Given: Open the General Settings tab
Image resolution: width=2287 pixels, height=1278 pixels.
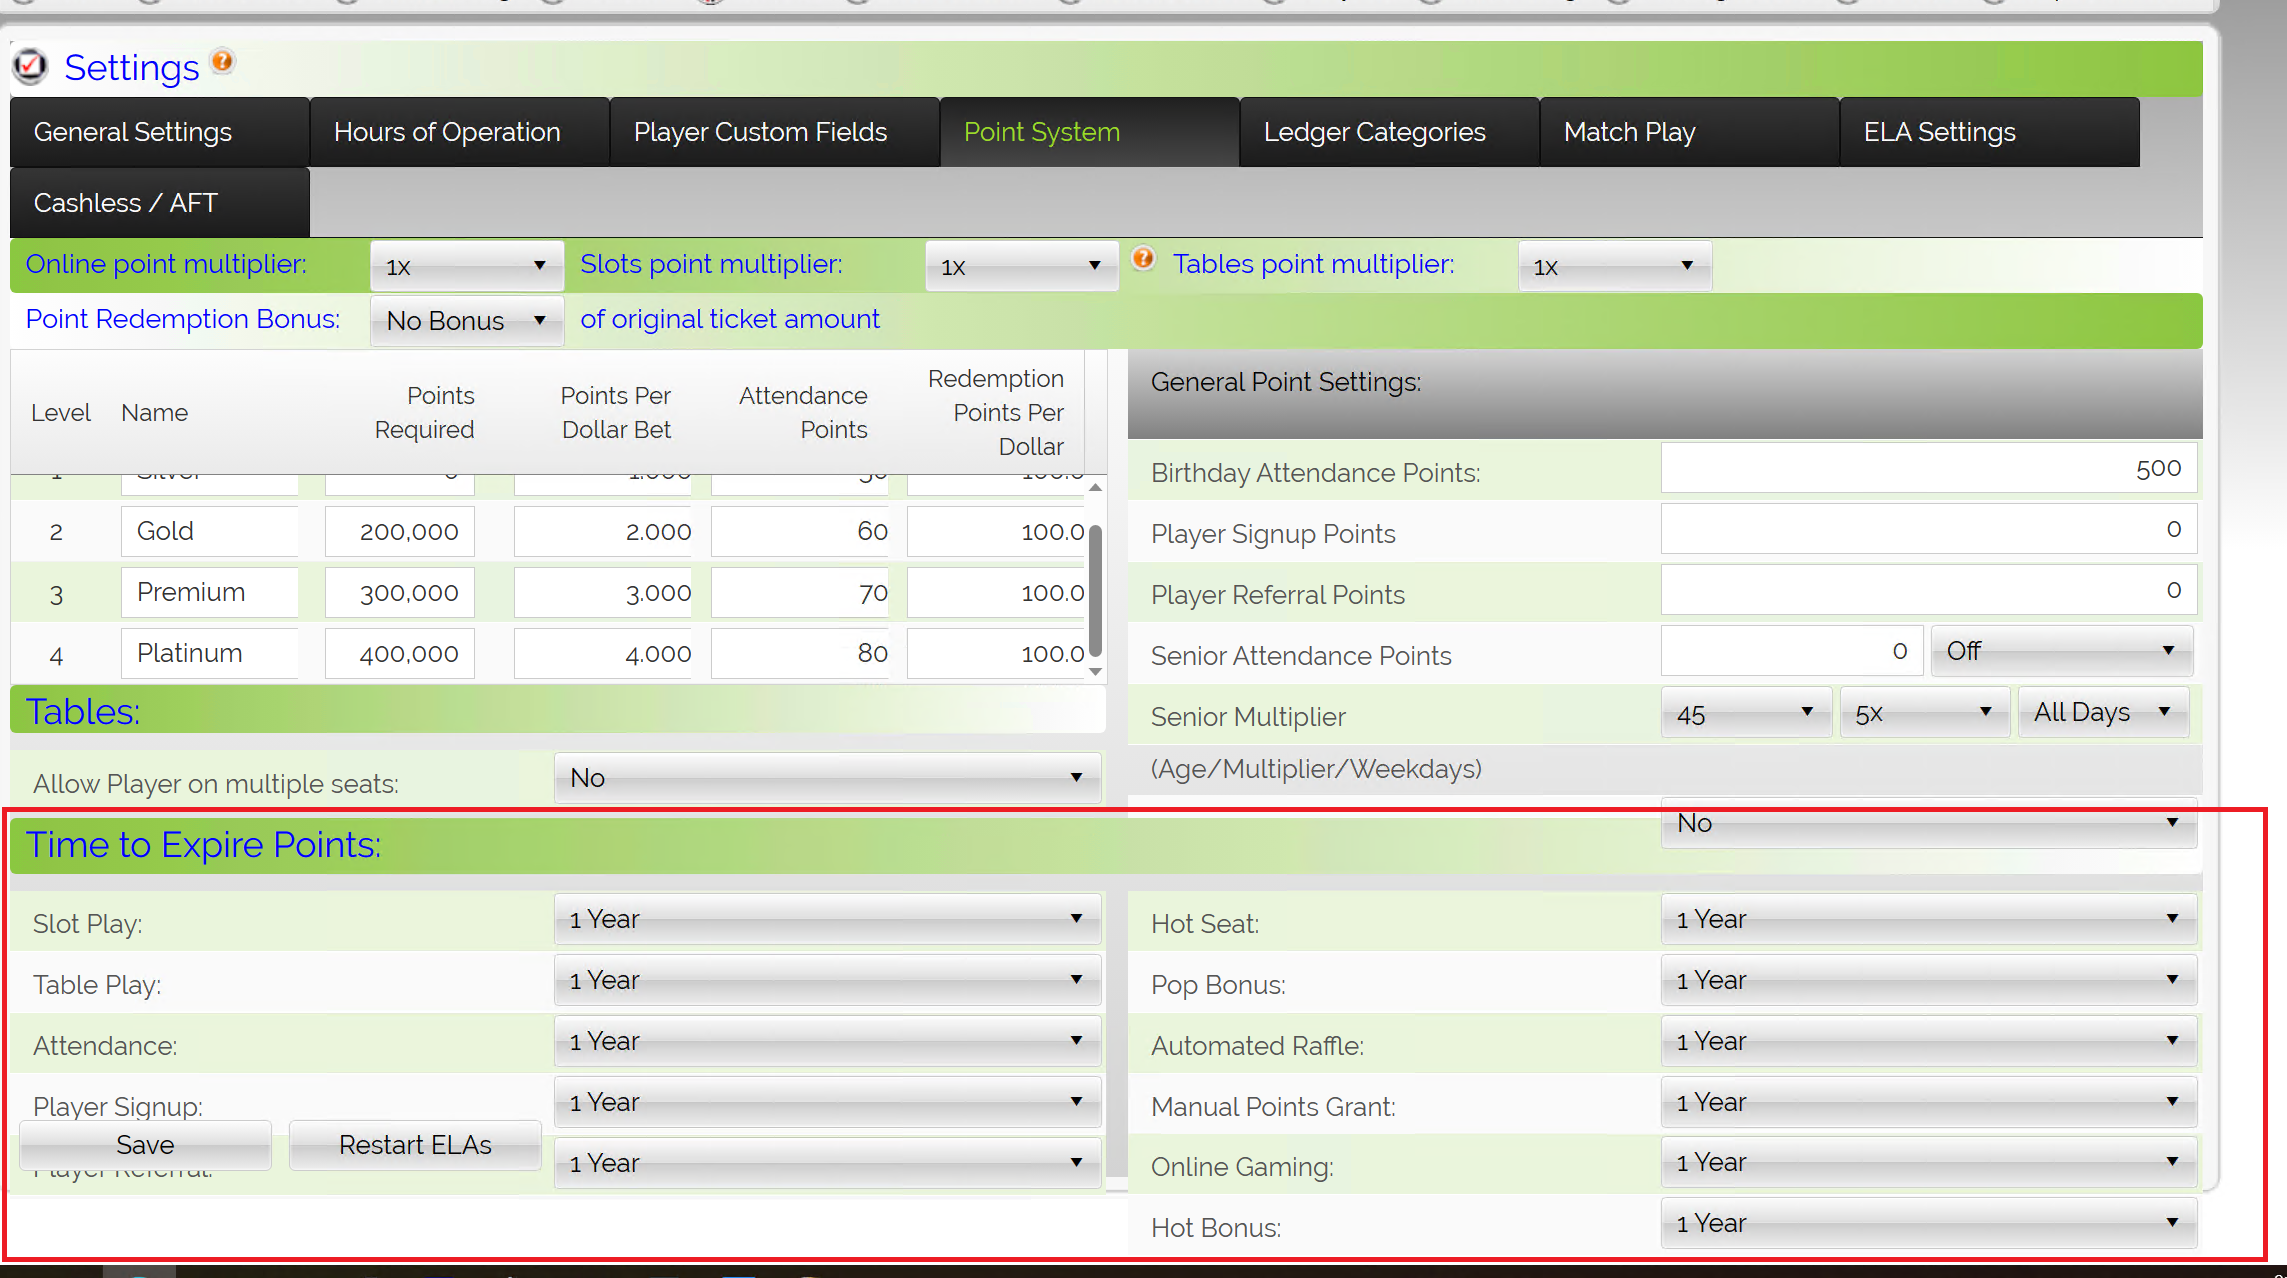Looking at the screenshot, I should tap(160, 132).
